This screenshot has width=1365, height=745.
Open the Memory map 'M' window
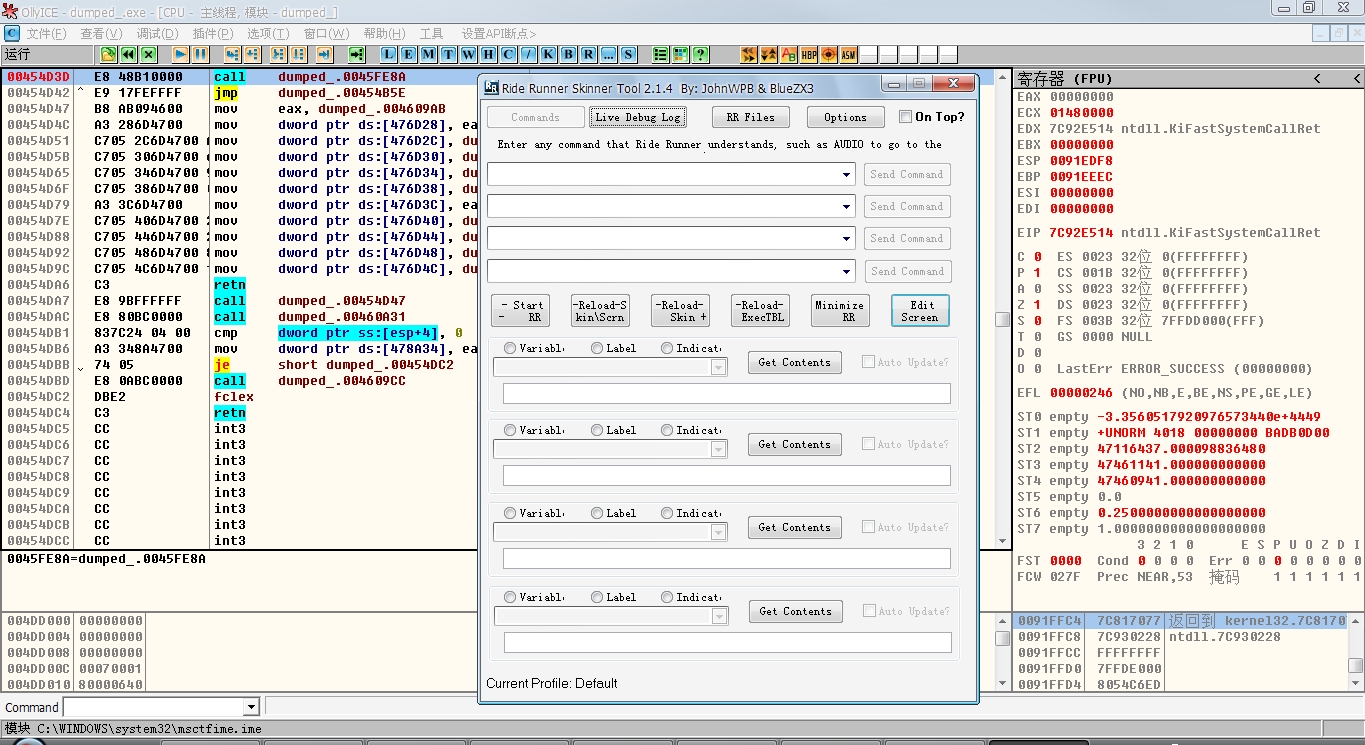click(428, 54)
